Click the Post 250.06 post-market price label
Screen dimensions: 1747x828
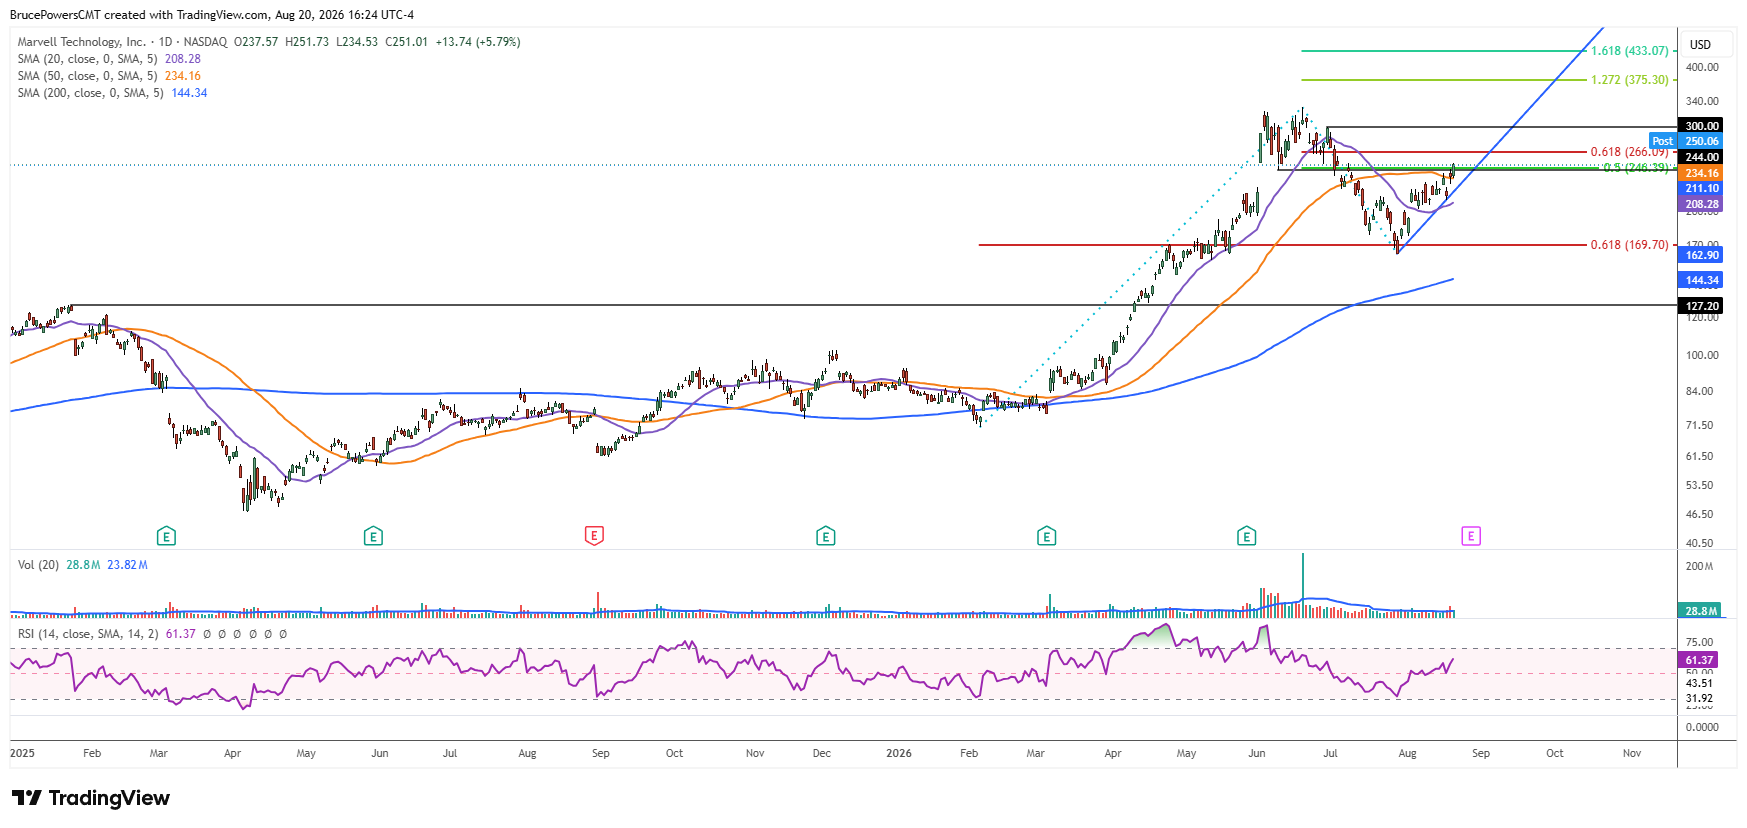1686,141
